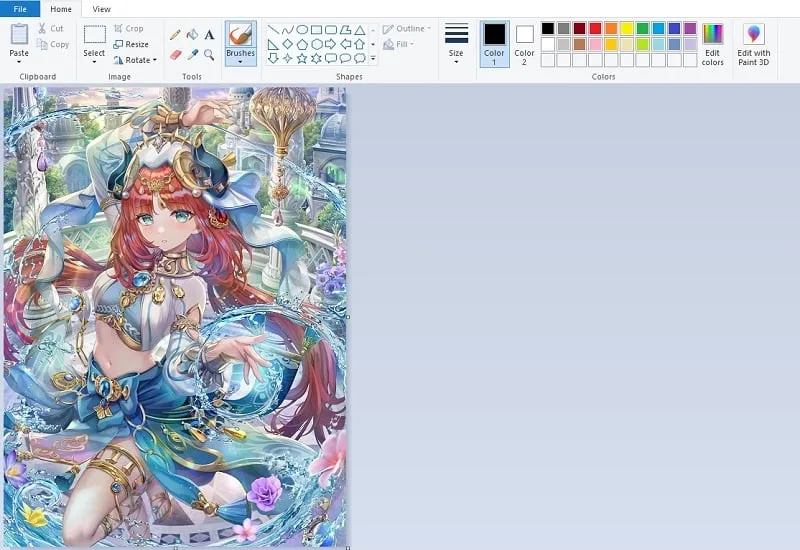
Task: Pick the Fill with color bucket tool
Action: click(192, 34)
